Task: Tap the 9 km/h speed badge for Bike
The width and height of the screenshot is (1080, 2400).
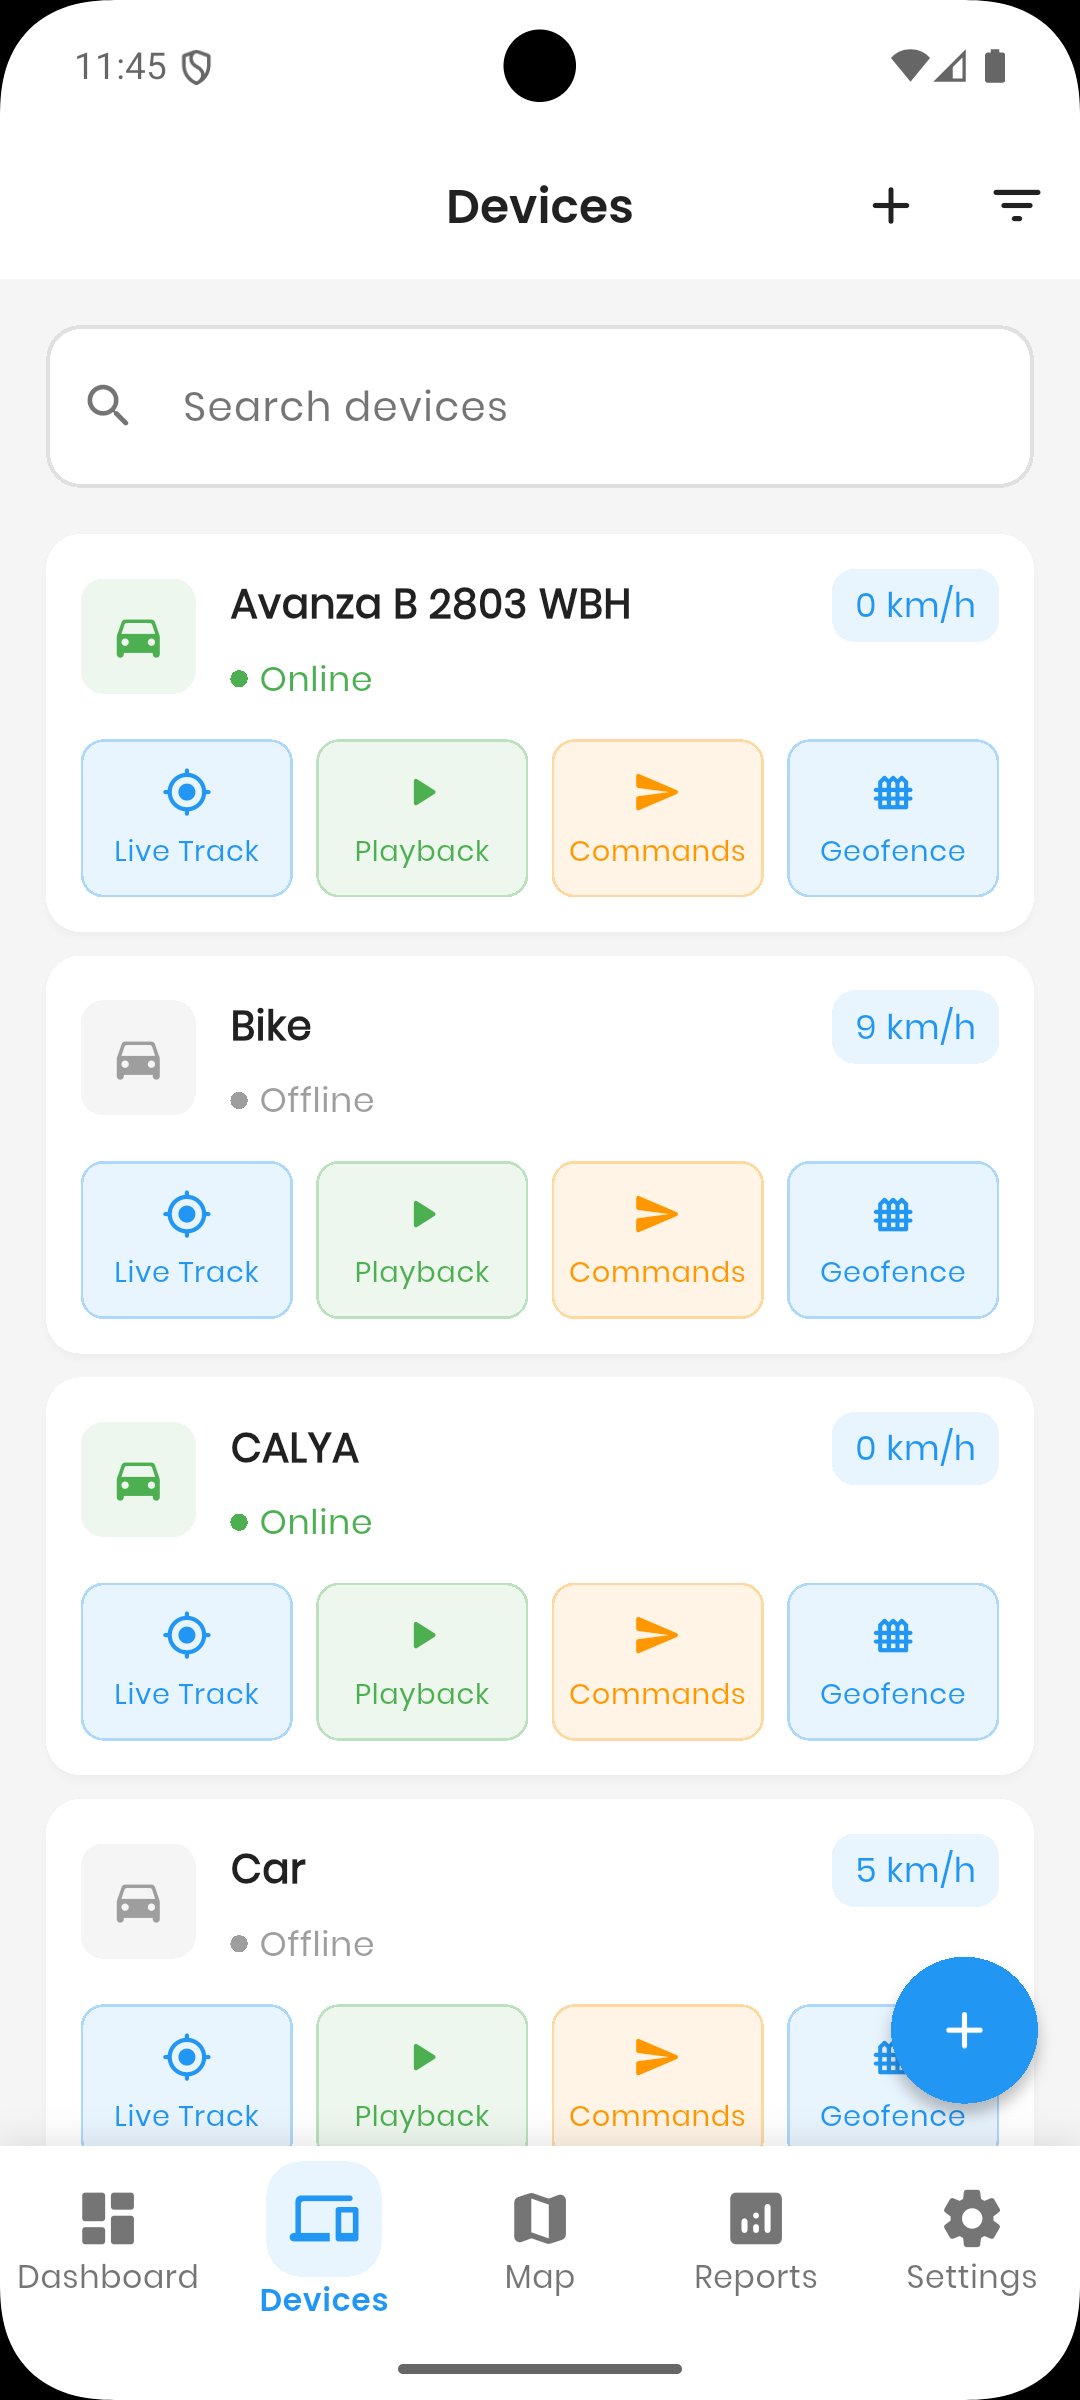Action: click(915, 1027)
